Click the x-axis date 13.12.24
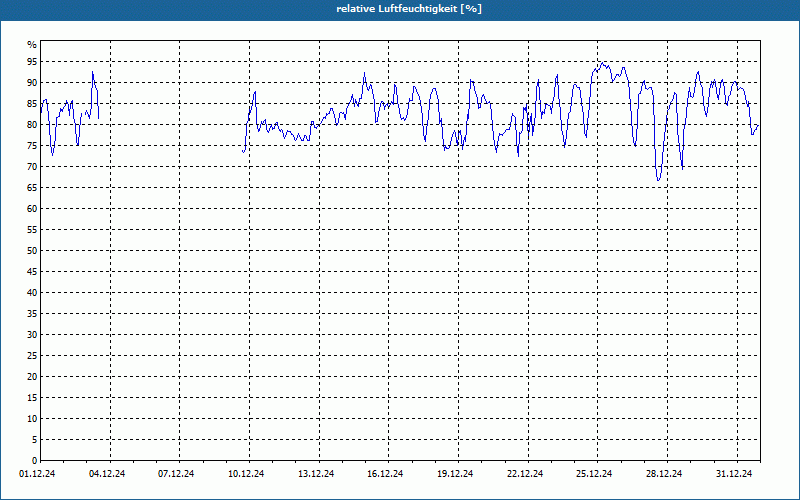Viewport: 800px width, 500px height. click(316, 474)
